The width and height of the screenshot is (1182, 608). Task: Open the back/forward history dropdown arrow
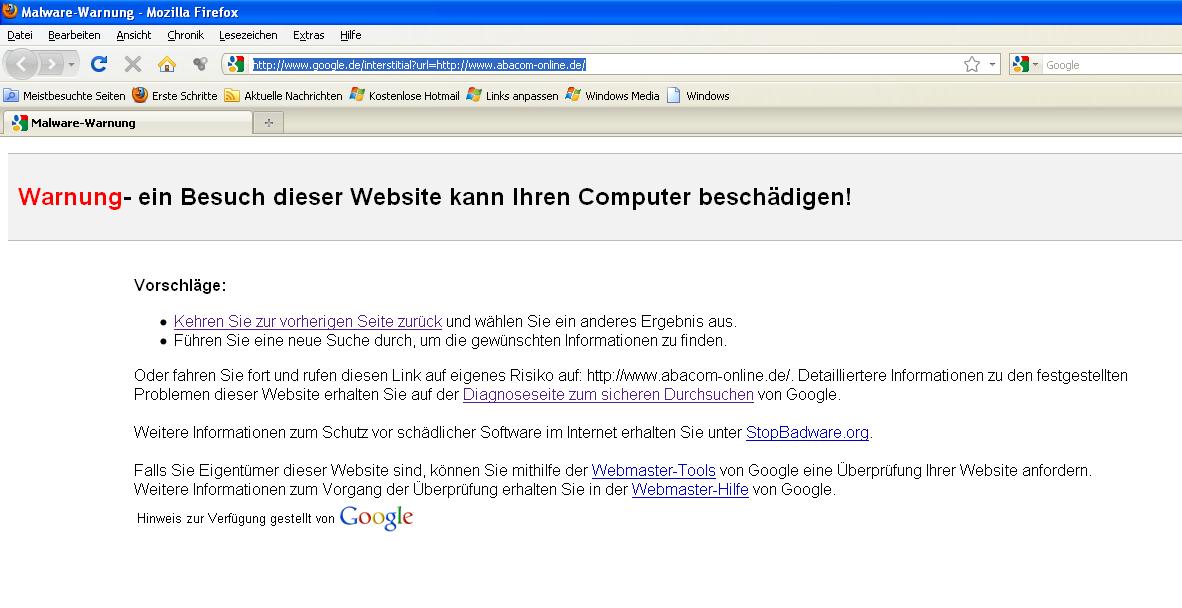(x=72, y=65)
